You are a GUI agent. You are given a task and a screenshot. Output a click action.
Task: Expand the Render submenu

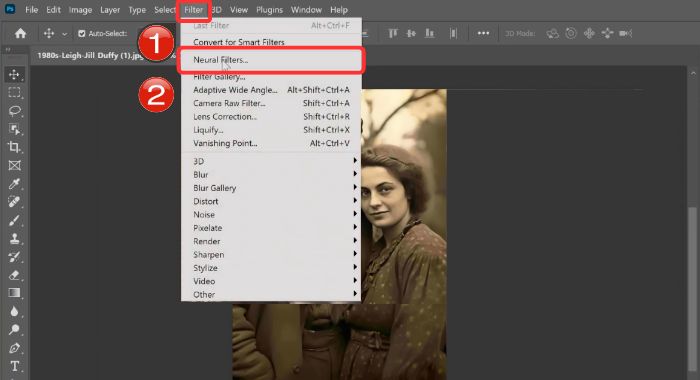coord(271,242)
